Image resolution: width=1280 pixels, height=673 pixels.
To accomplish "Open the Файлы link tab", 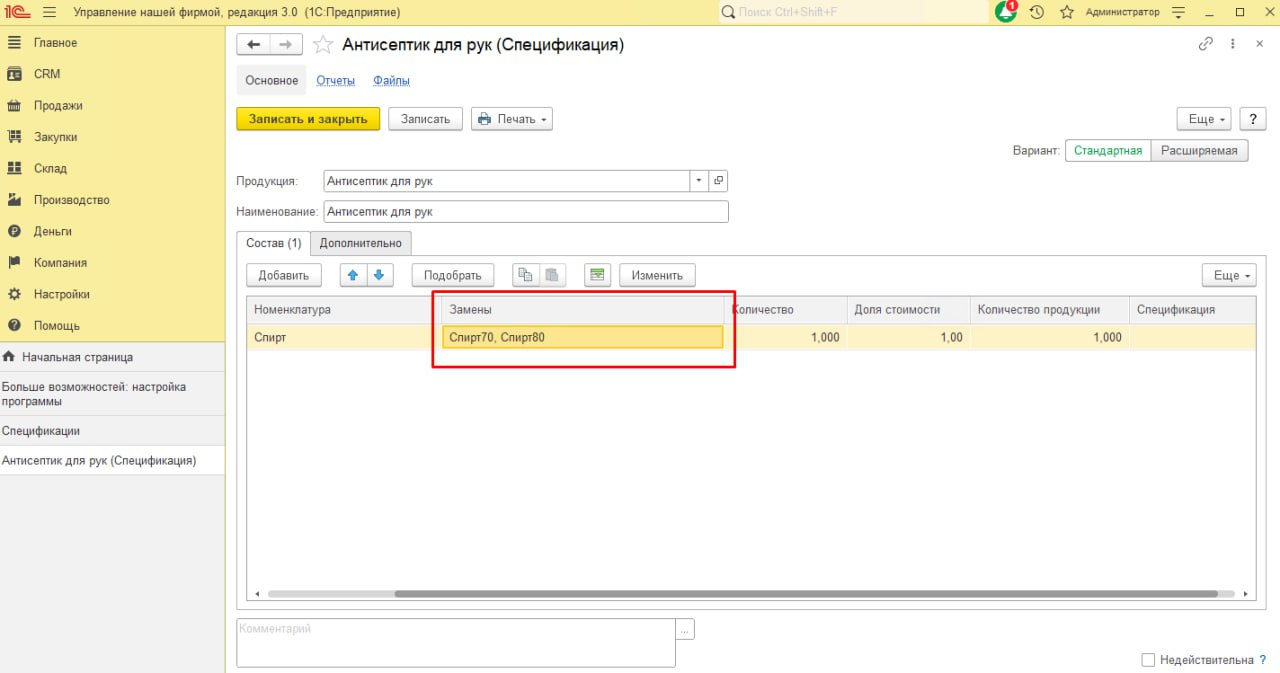I will click(391, 81).
